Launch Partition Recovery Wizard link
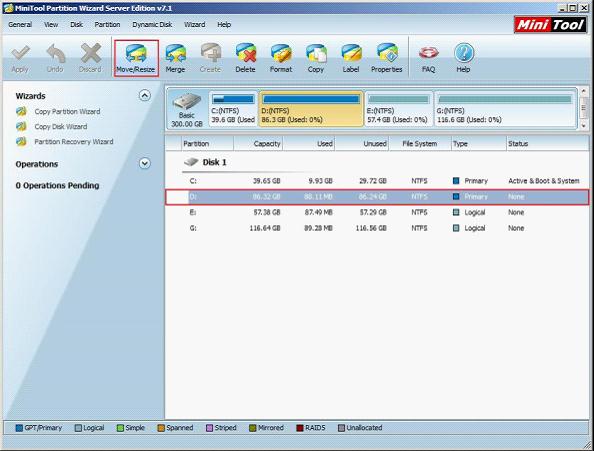This screenshot has width=594, height=451. (74, 142)
